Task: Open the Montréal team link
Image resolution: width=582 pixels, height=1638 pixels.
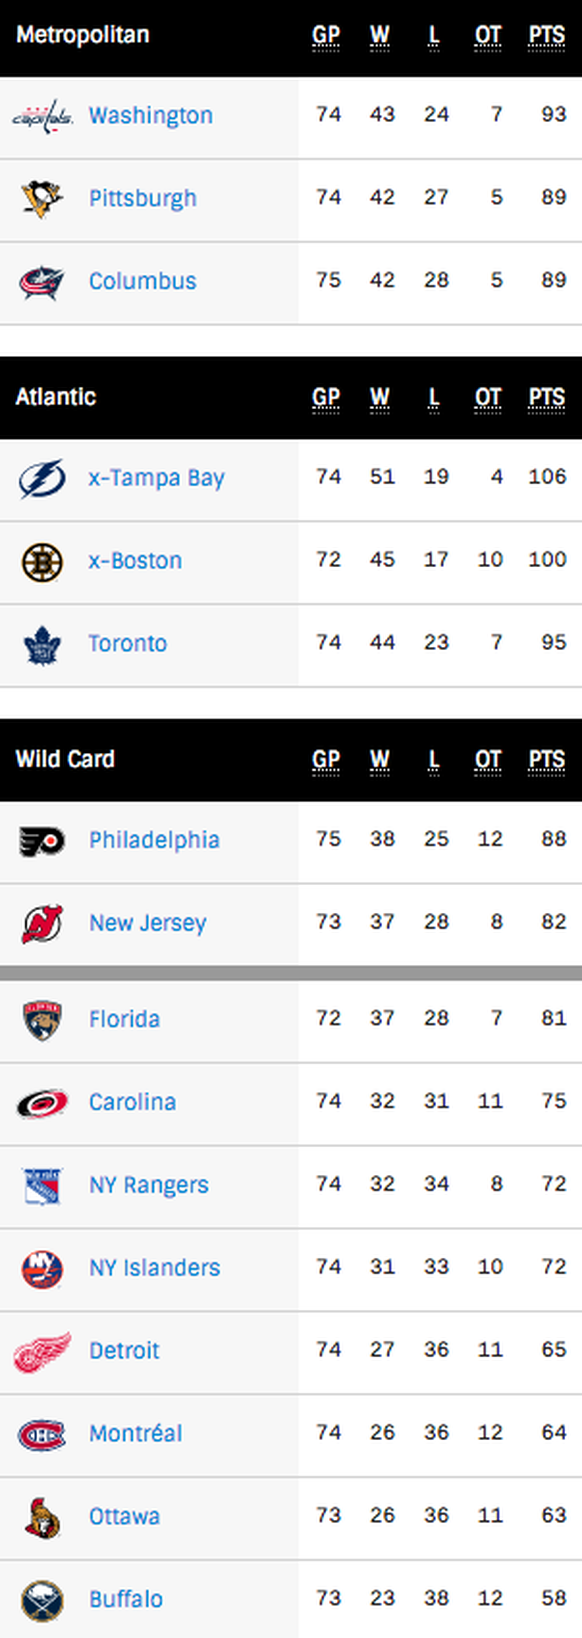Action: click(x=135, y=1433)
